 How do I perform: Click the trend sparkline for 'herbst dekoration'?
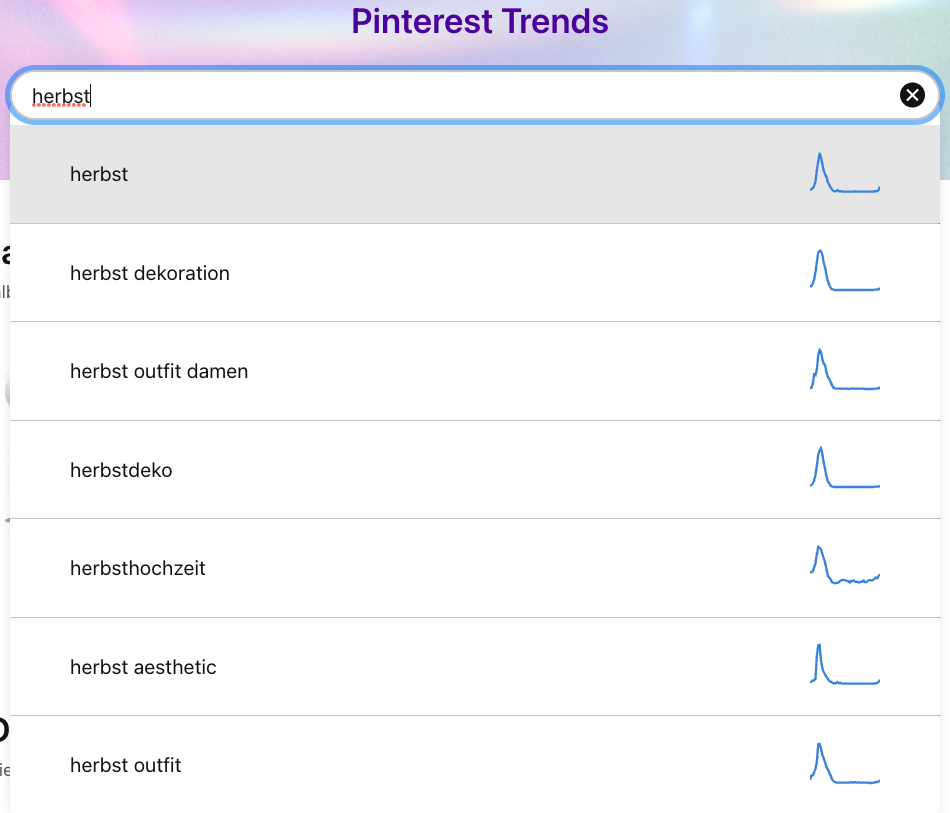pyautogui.click(x=845, y=271)
